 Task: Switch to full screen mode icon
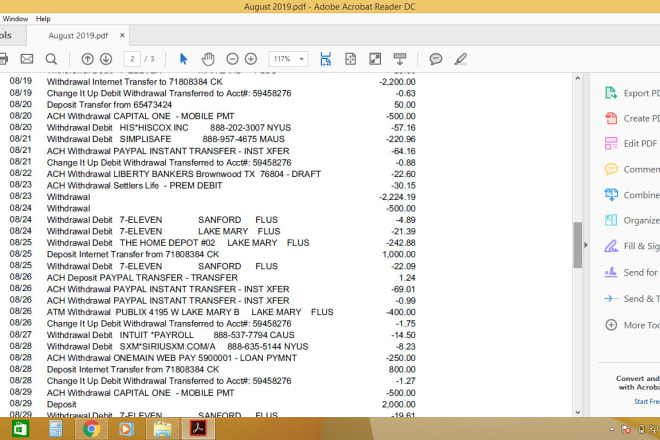pos(375,59)
